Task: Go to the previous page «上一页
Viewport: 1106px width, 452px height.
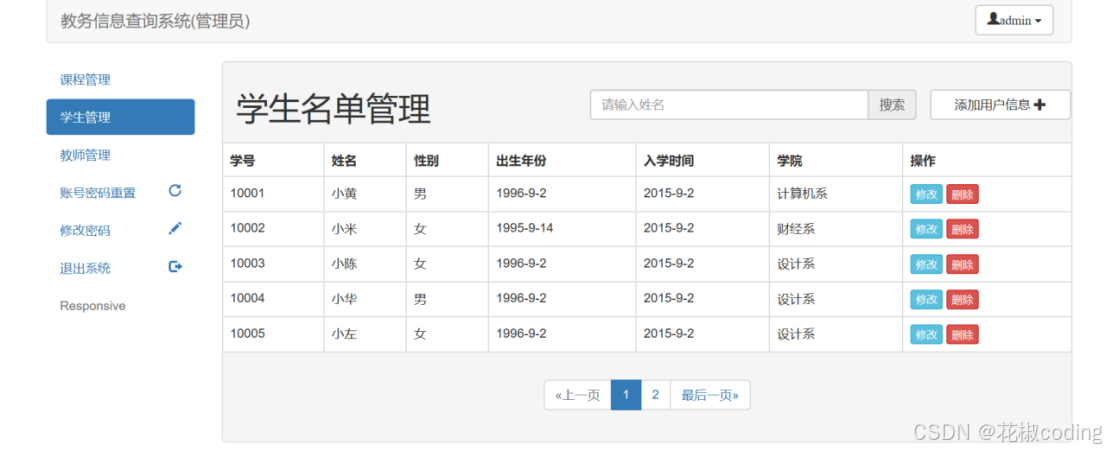Action: pyautogui.click(x=578, y=395)
